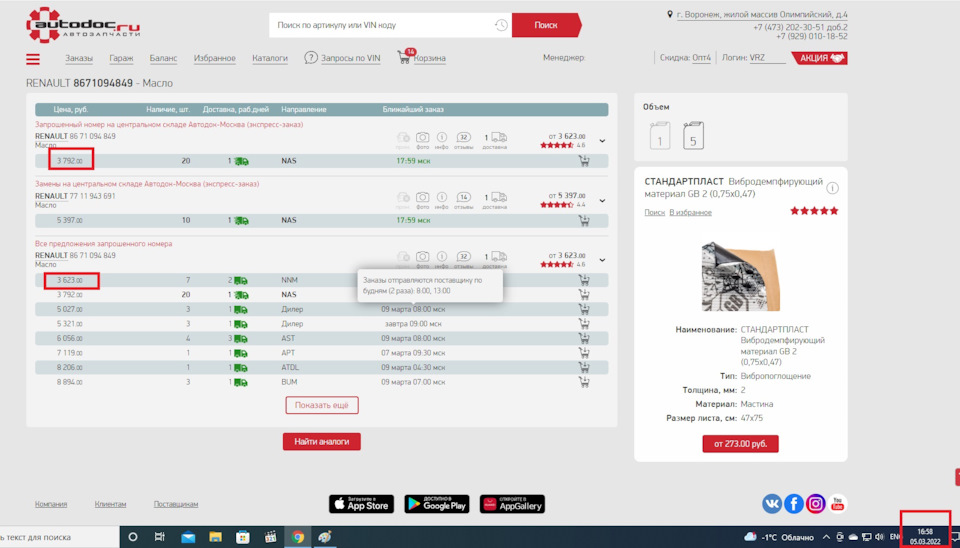Open the Каталоги menu item

point(270,58)
